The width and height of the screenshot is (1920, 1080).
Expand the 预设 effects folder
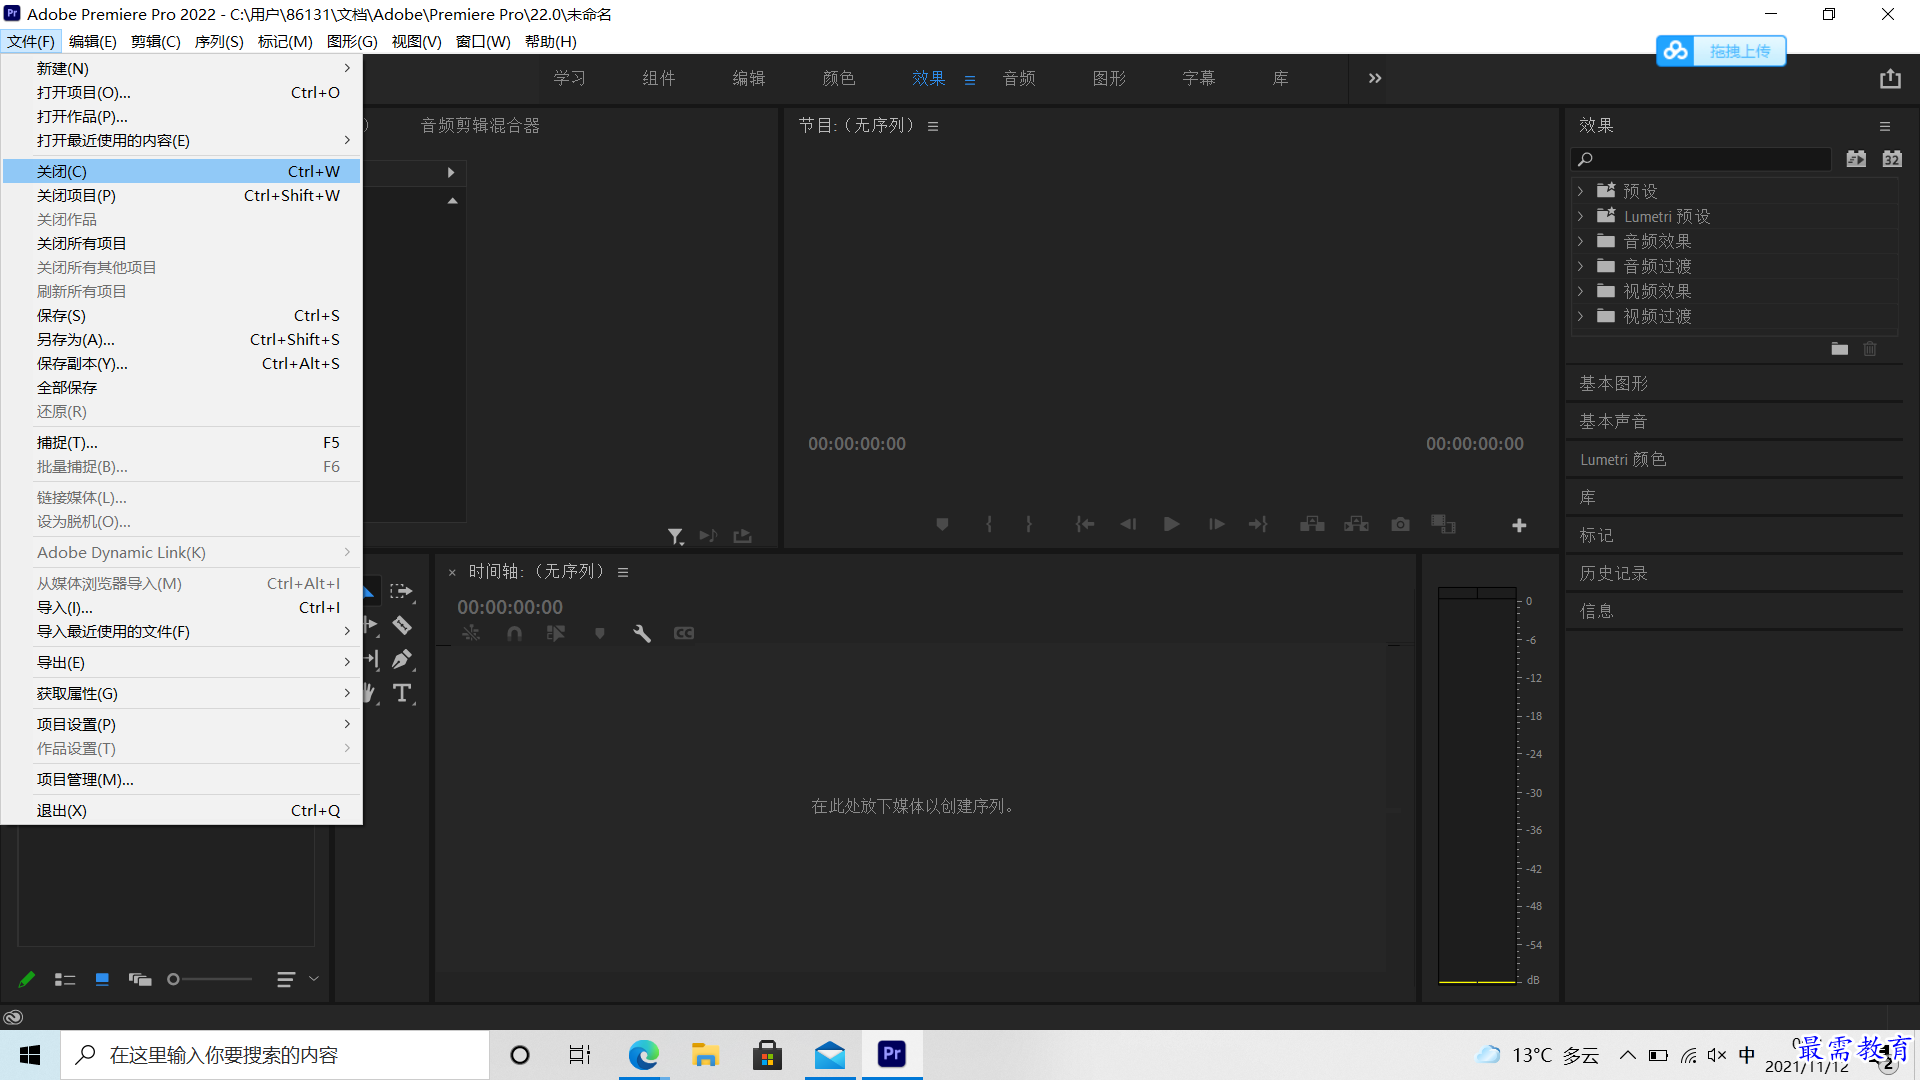click(x=1581, y=191)
